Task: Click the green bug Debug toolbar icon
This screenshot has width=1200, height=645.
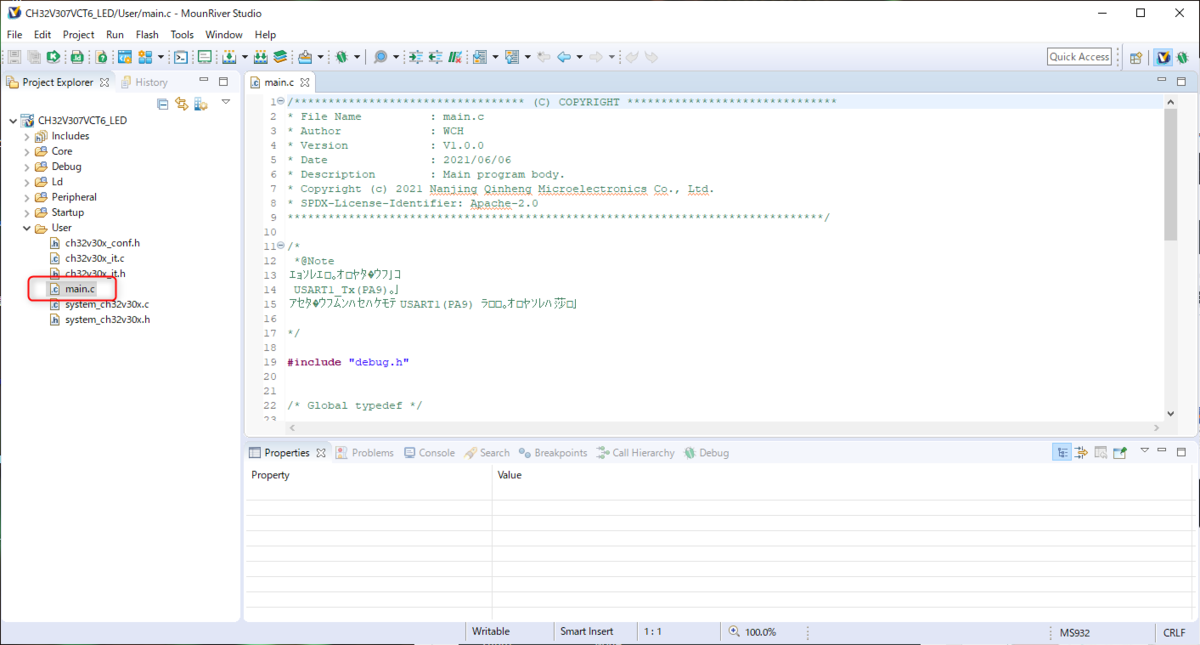Action: click(x=342, y=57)
